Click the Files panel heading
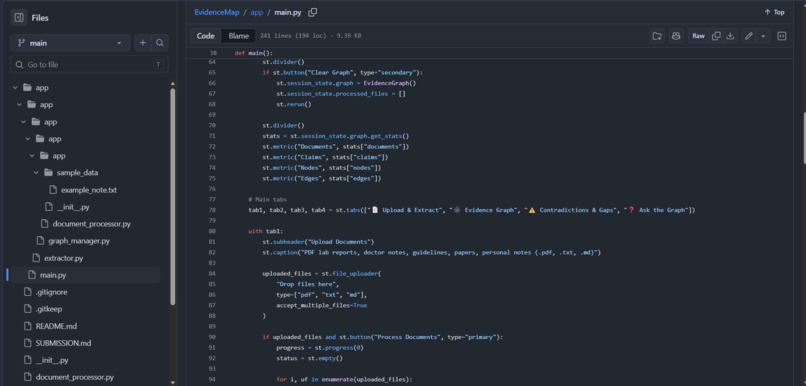 pyautogui.click(x=40, y=17)
